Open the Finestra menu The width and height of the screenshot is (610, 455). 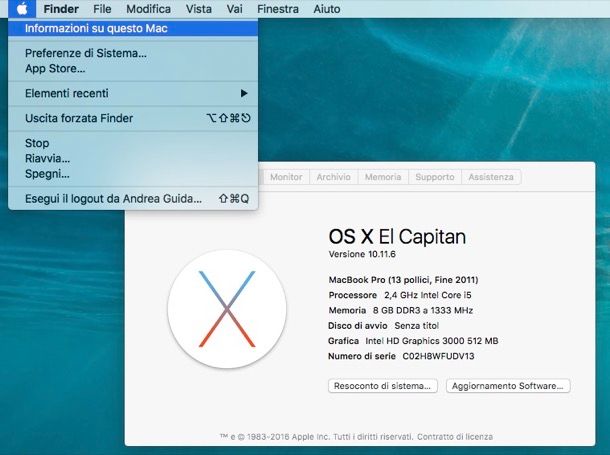click(278, 9)
